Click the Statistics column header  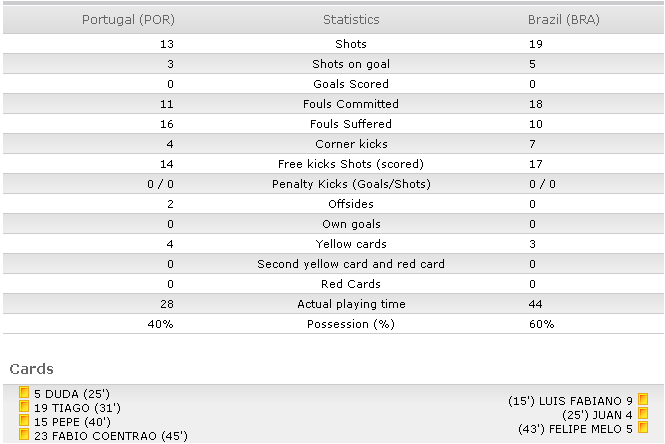tap(351, 20)
